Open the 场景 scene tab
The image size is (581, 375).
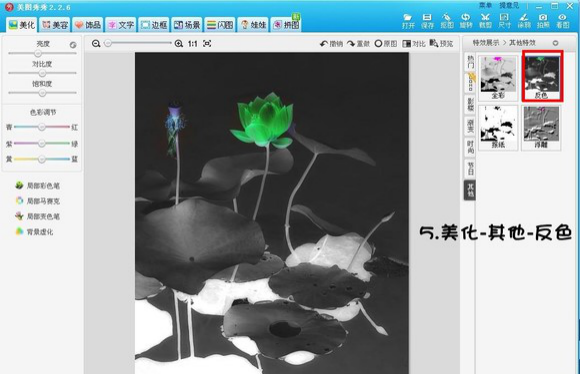(187, 25)
